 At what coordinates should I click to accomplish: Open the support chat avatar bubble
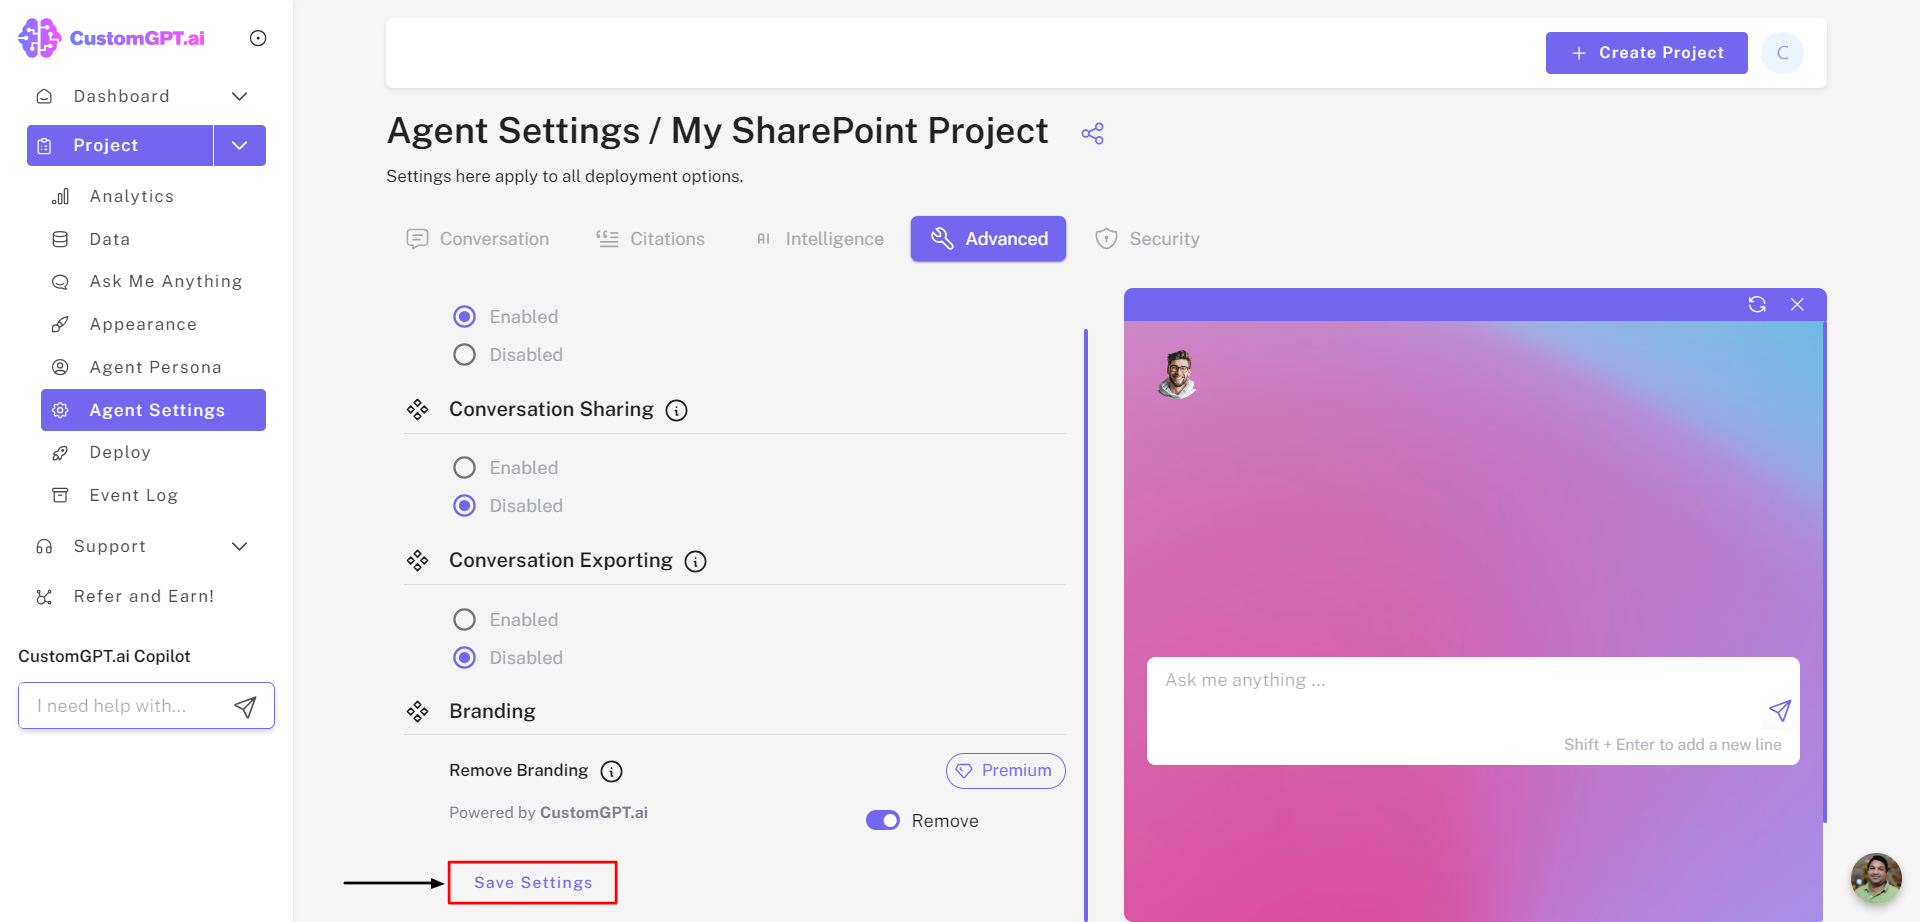[1876, 878]
